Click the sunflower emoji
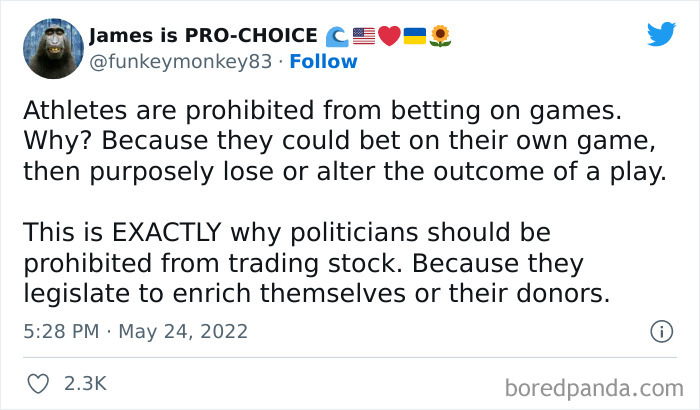 (x=441, y=36)
